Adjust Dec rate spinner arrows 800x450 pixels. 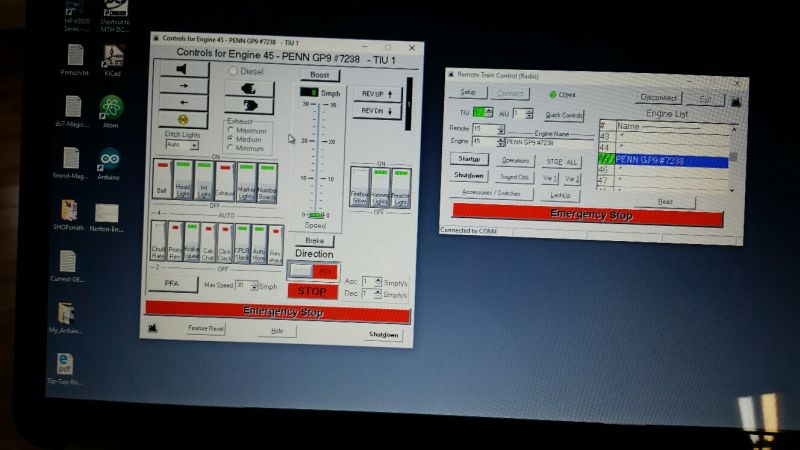click(x=377, y=294)
